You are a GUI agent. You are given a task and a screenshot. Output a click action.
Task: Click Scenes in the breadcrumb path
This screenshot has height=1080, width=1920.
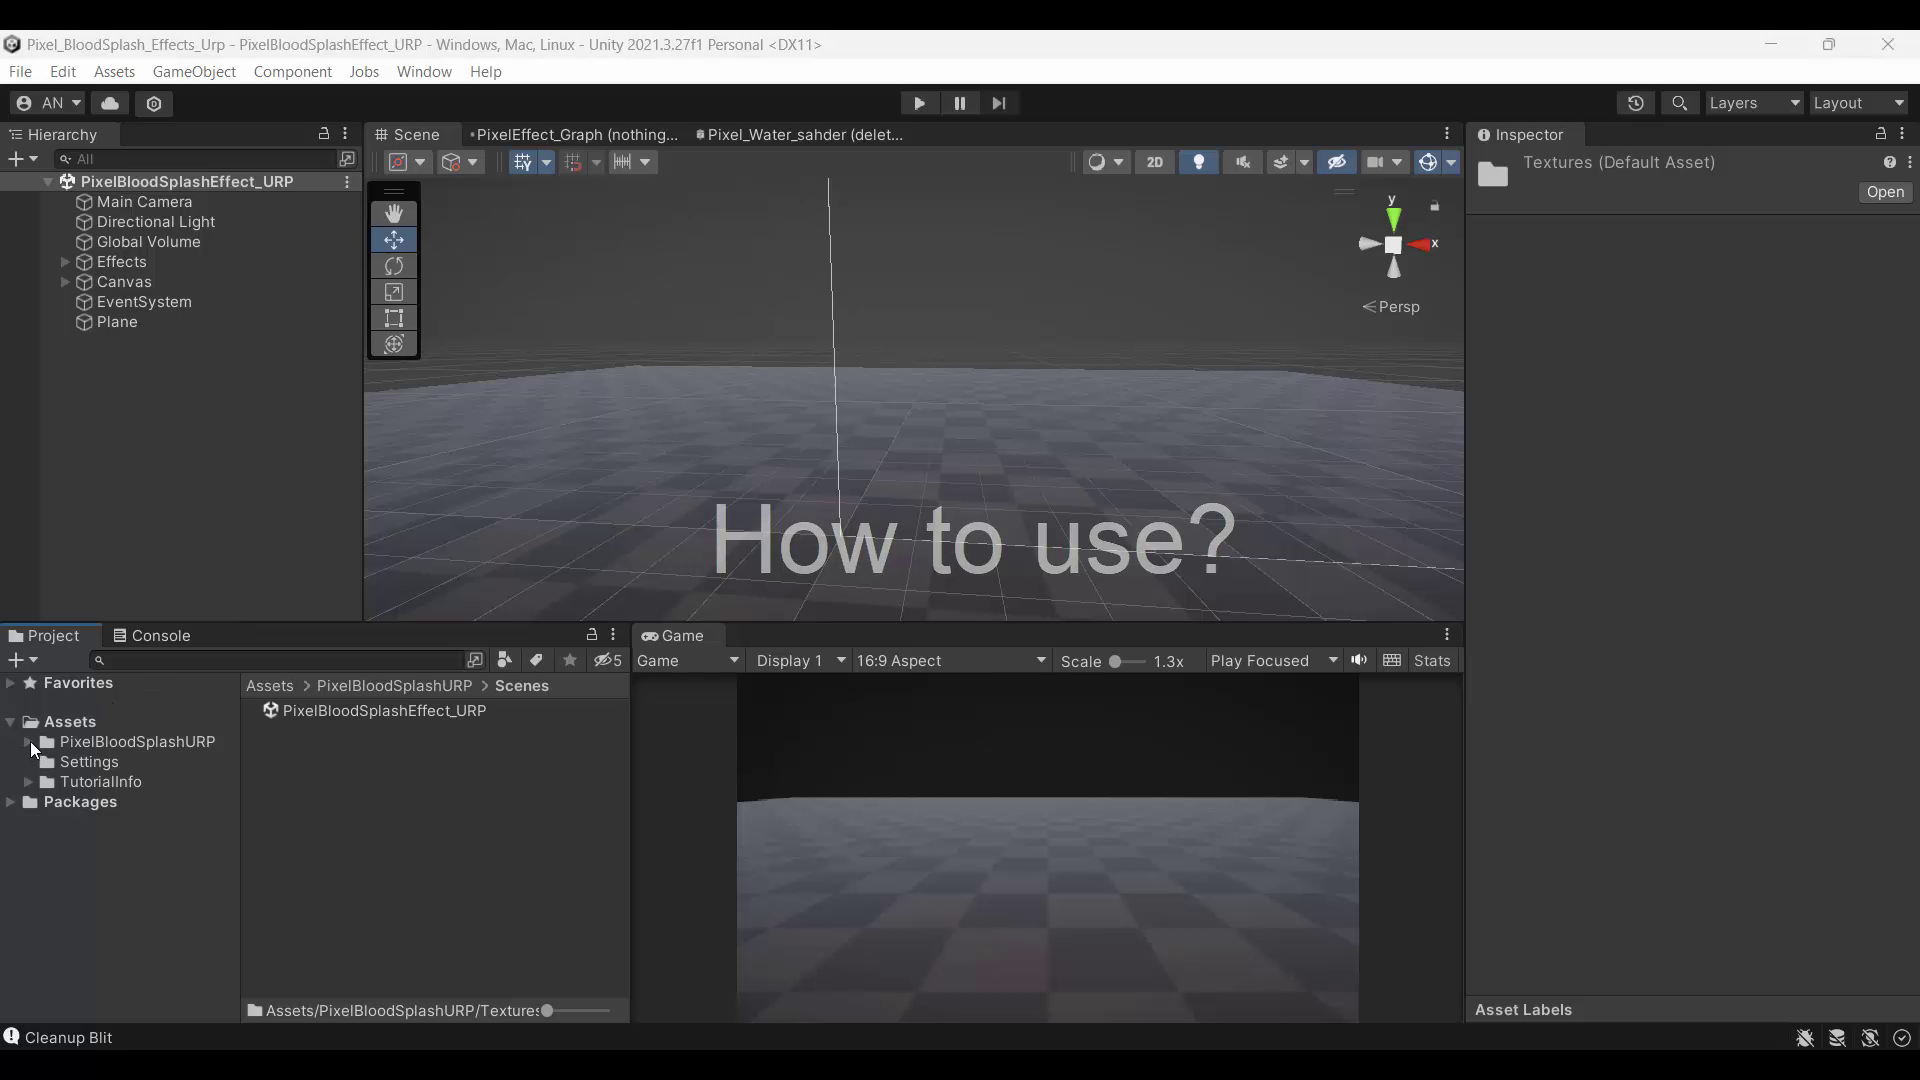[521, 686]
